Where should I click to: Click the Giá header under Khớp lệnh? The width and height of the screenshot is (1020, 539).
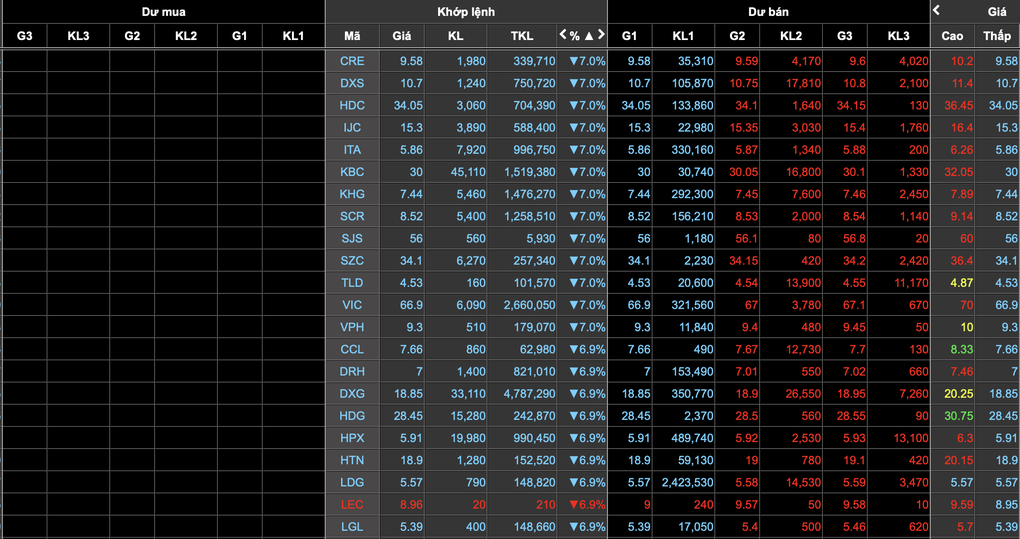(401, 36)
